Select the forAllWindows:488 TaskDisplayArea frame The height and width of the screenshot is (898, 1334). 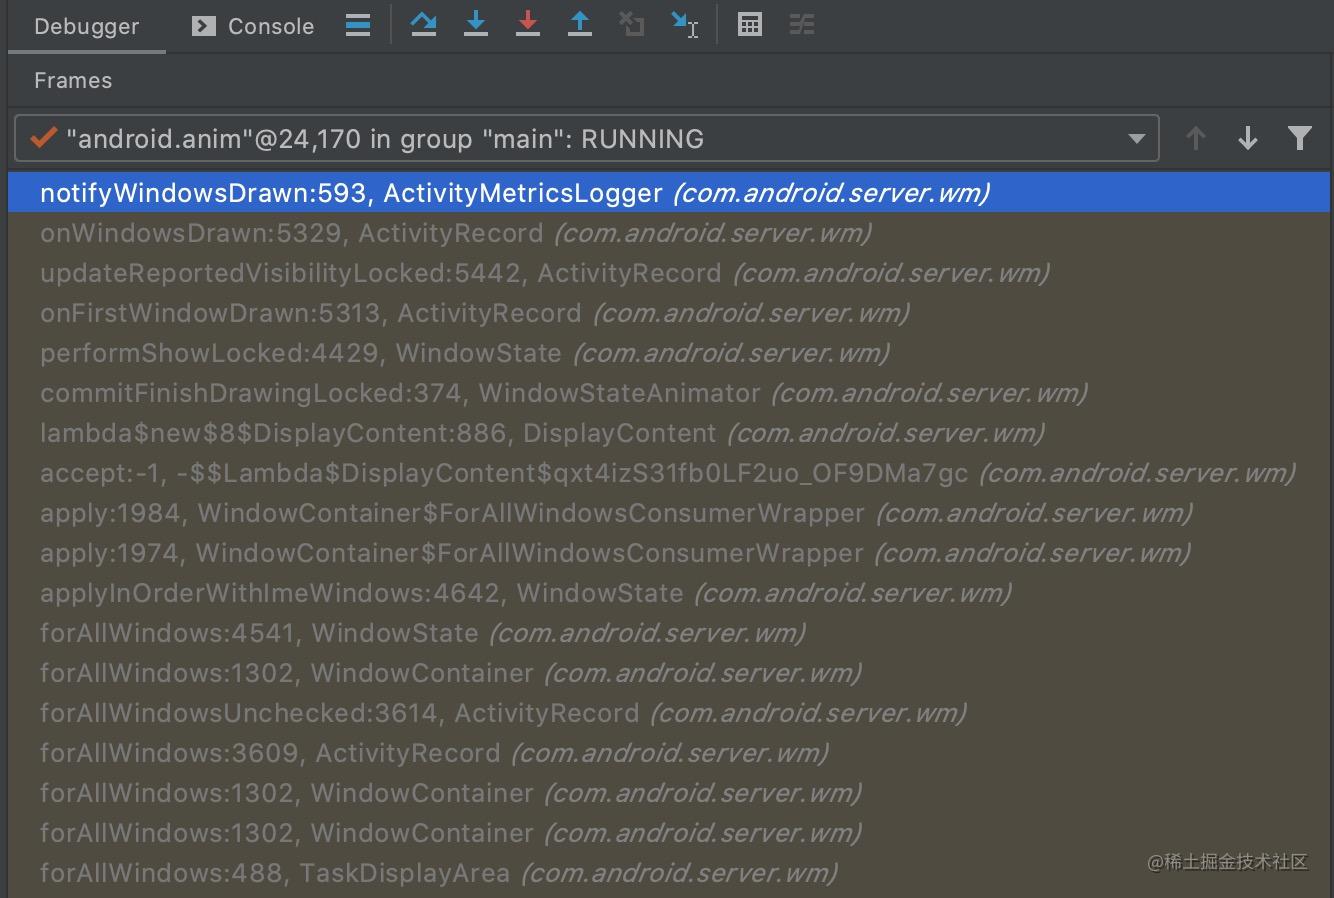click(x=669, y=873)
